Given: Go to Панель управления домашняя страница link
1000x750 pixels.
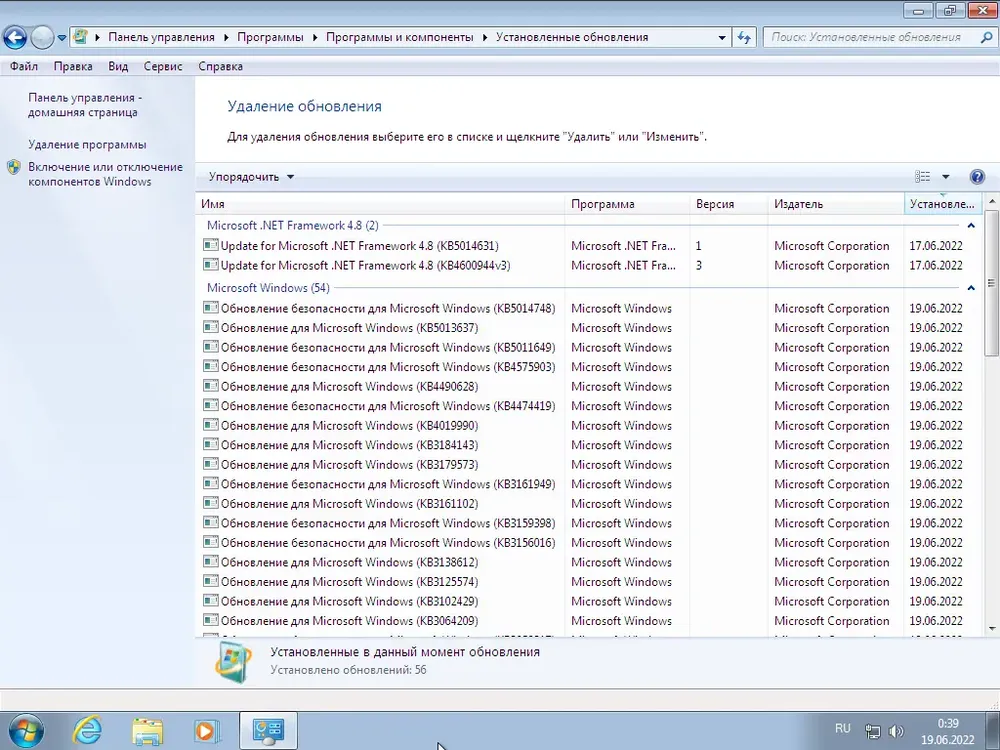Looking at the screenshot, I should point(85,105).
